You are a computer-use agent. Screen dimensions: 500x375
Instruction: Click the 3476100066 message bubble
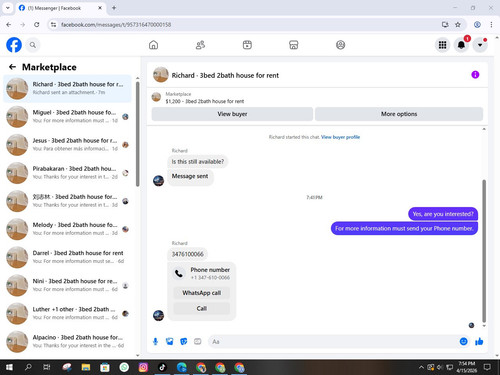187,254
